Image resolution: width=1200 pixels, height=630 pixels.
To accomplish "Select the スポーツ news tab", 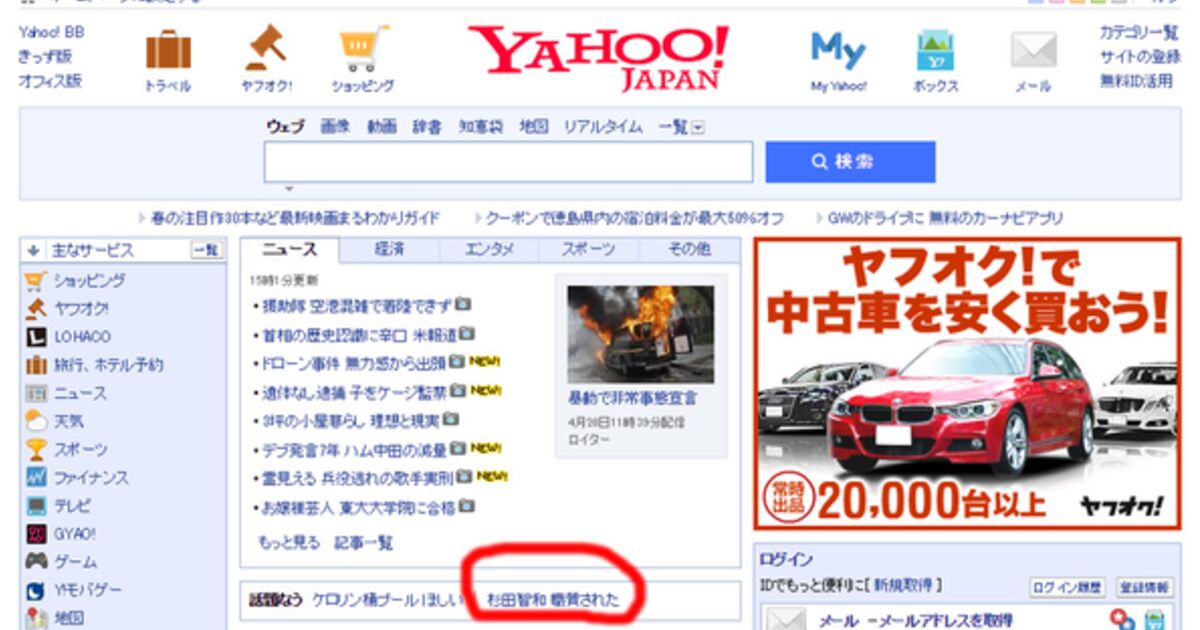I will (588, 250).
